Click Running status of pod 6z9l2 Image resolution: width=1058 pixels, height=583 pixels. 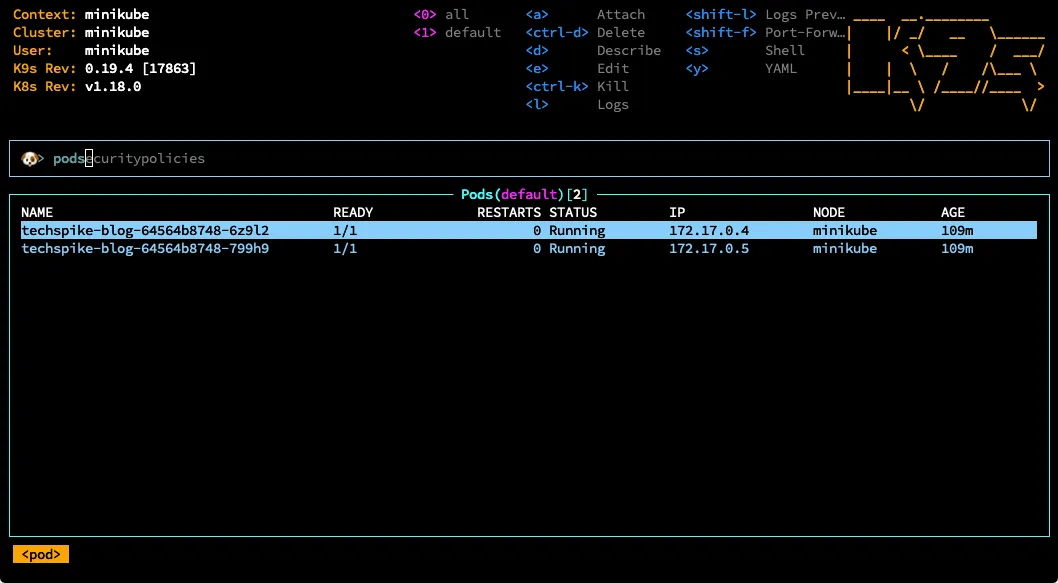pos(577,231)
